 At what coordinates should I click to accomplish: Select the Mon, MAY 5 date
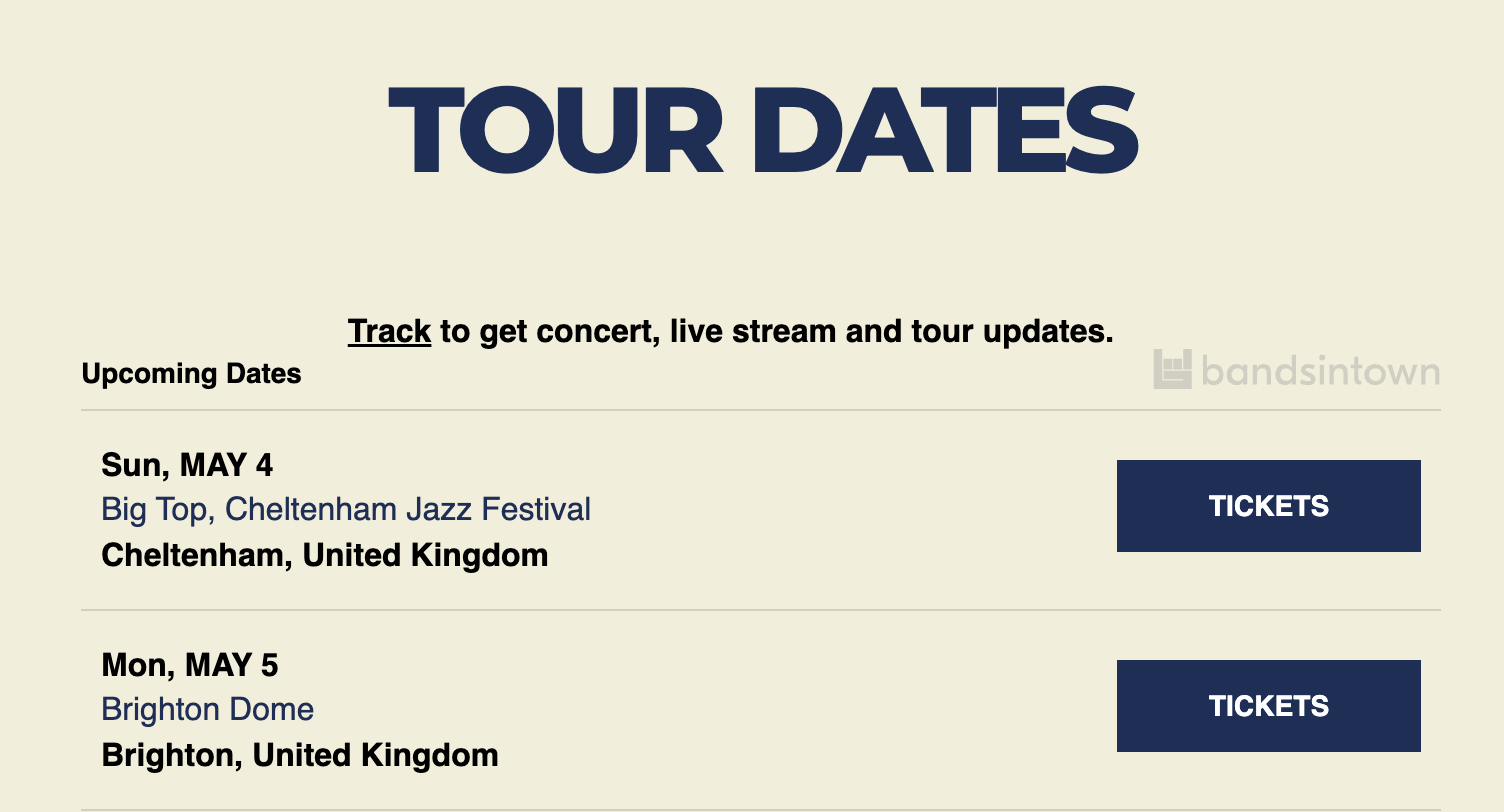coord(190,665)
